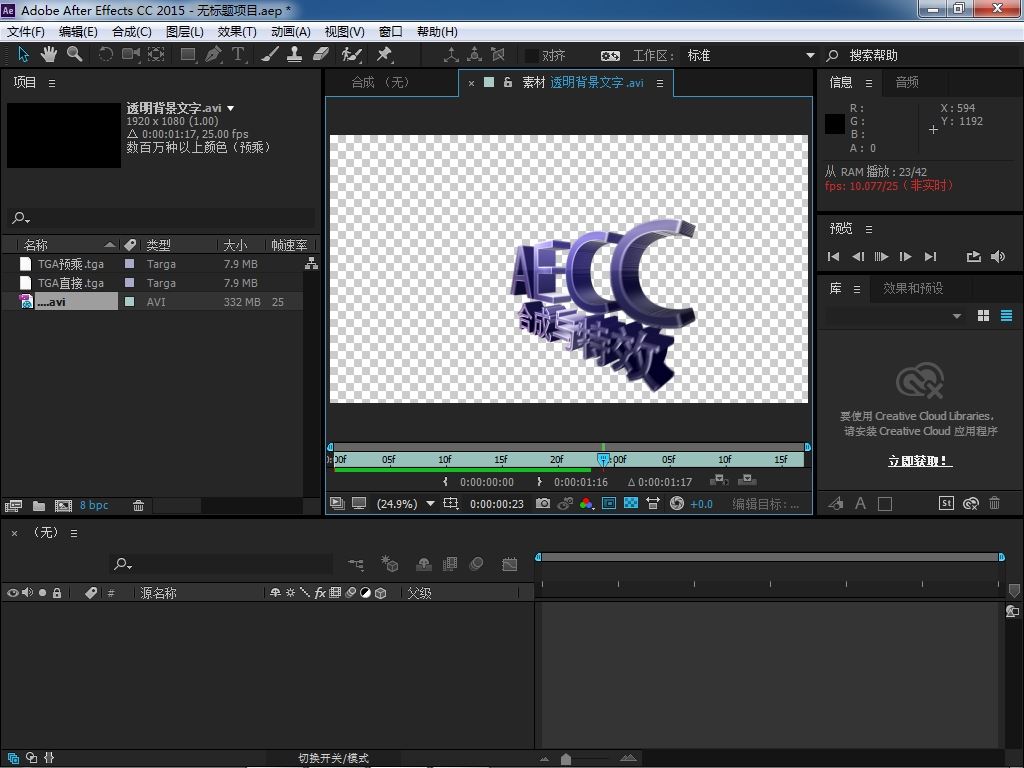Click the new composition icon in Project panel
Viewport: 1024px width, 768px height.
[x=63, y=505]
